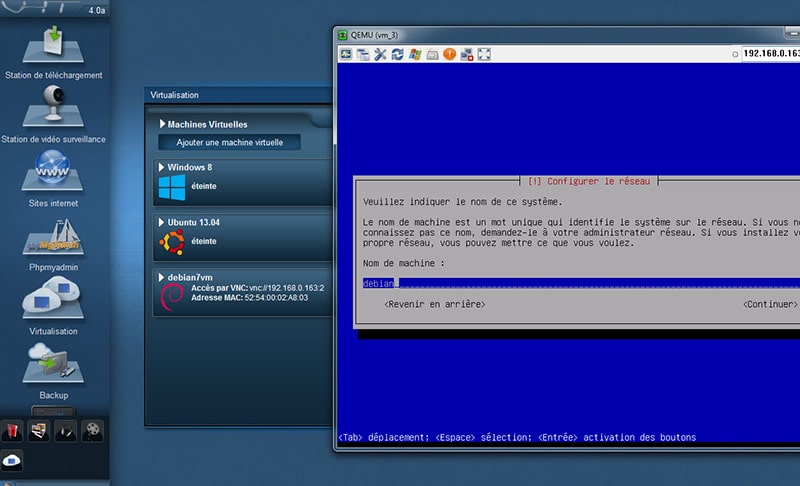Click the photo stack dock icon
800x486 pixels.
click(39, 431)
